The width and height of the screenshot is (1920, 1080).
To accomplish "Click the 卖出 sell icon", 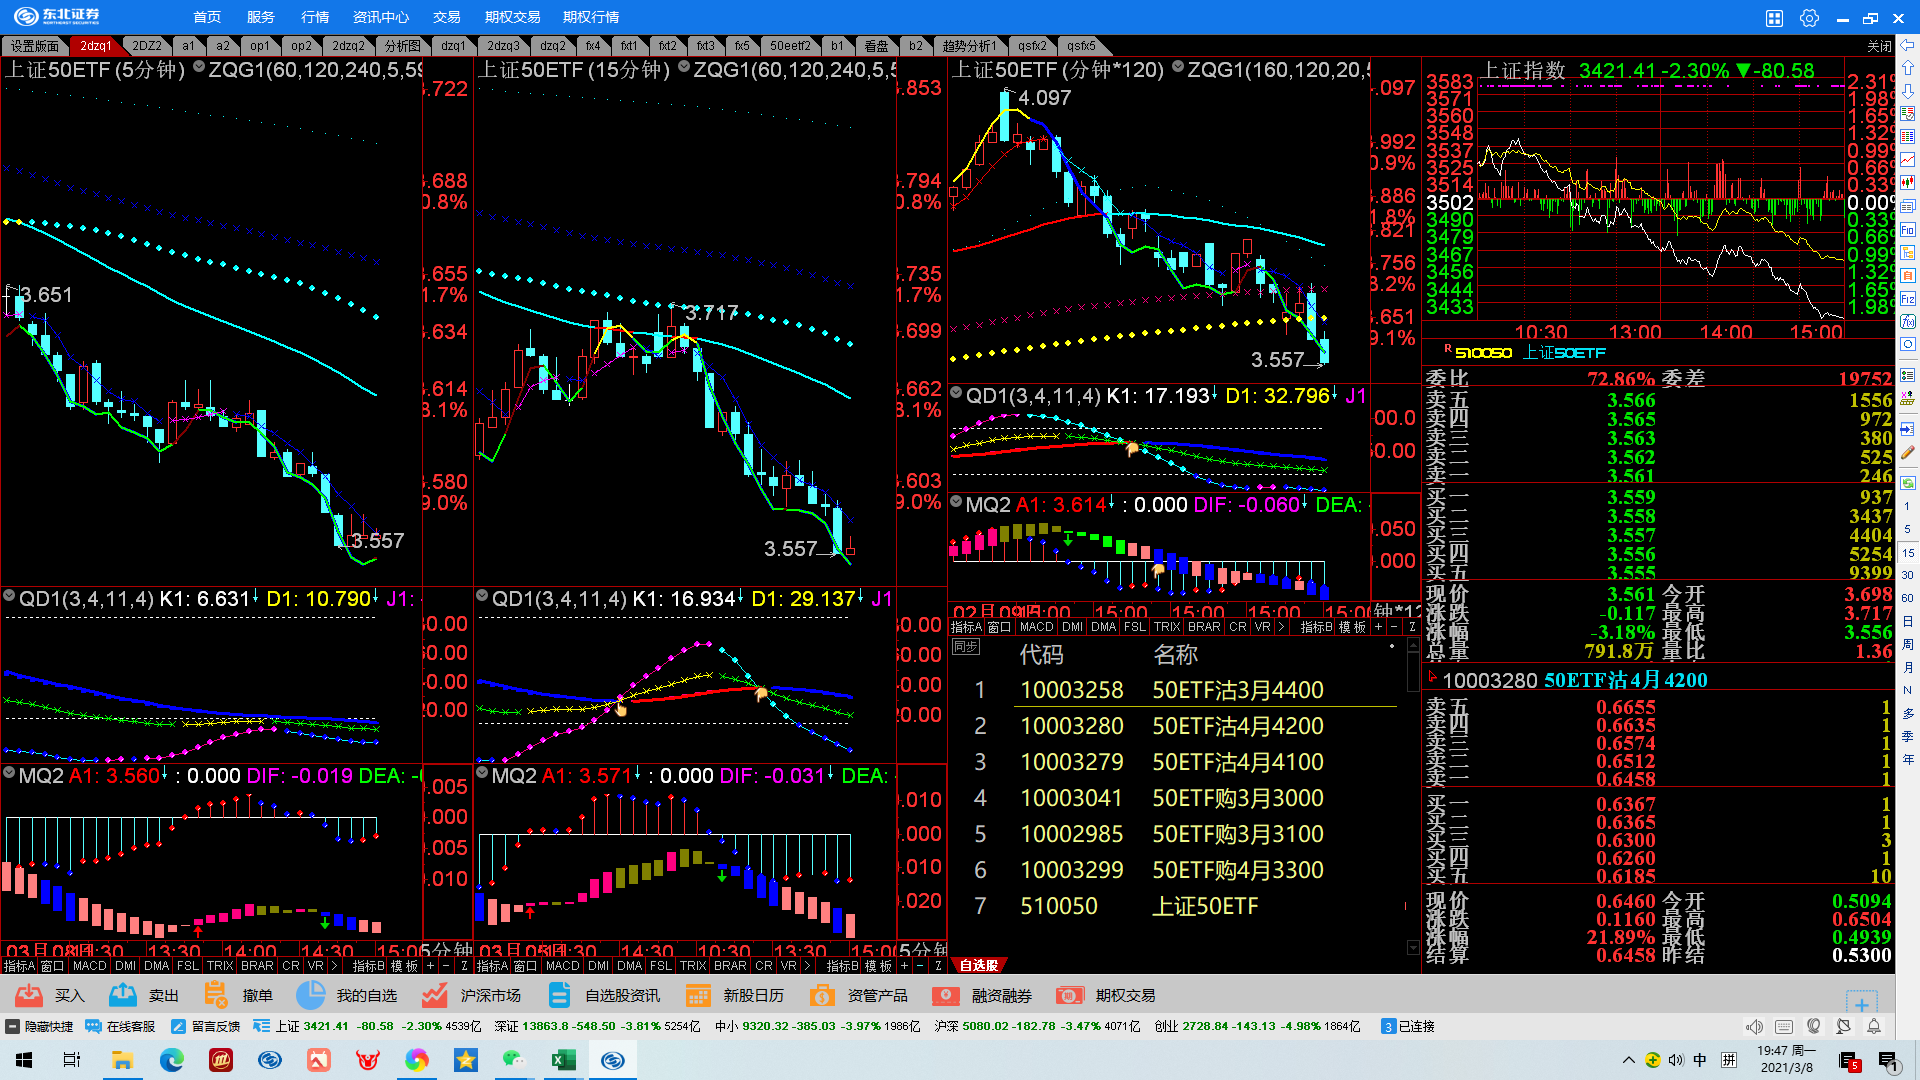I will [123, 995].
